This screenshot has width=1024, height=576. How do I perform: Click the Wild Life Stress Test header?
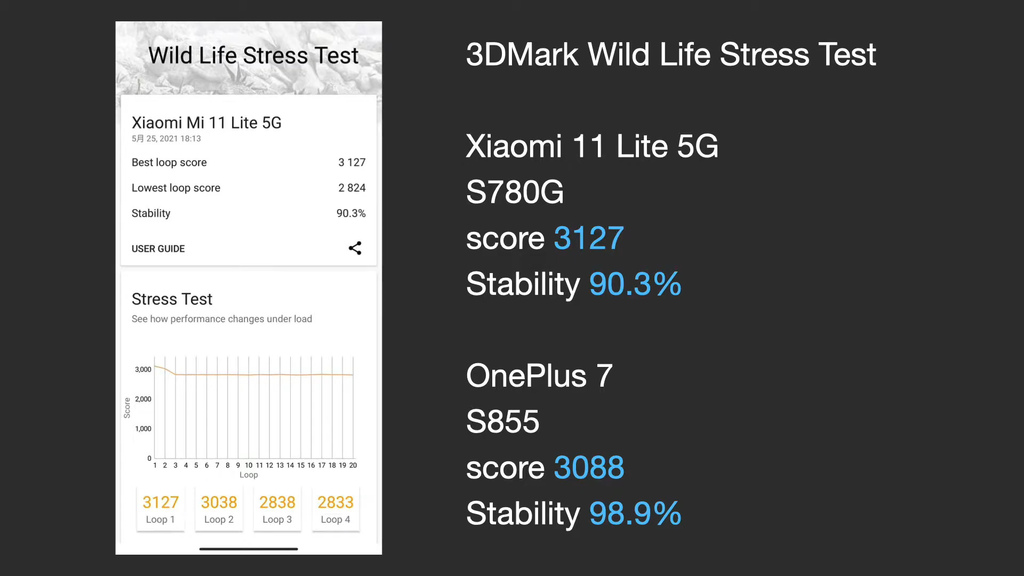coord(253,56)
